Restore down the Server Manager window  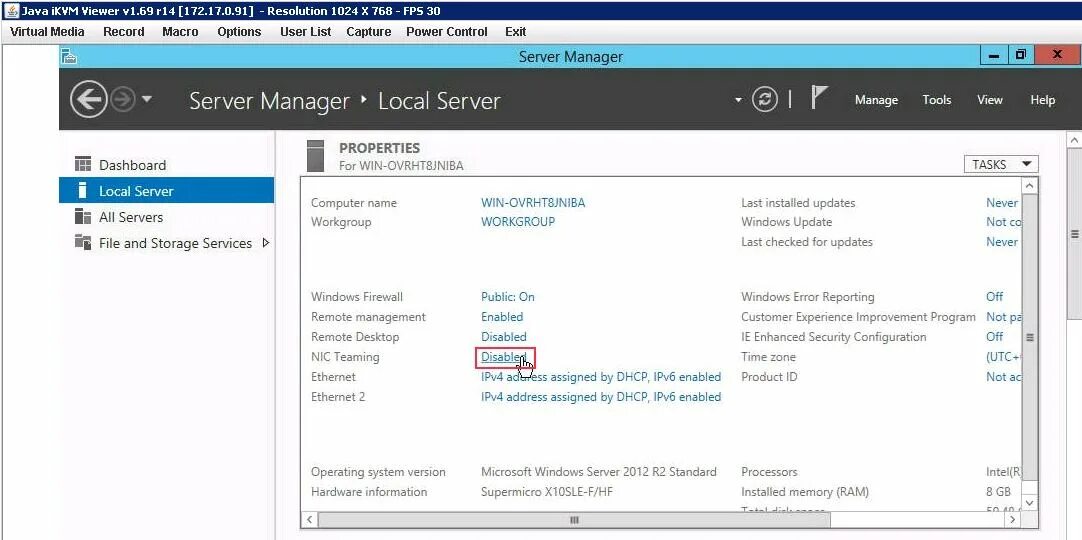pyautogui.click(x=1020, y=55)
